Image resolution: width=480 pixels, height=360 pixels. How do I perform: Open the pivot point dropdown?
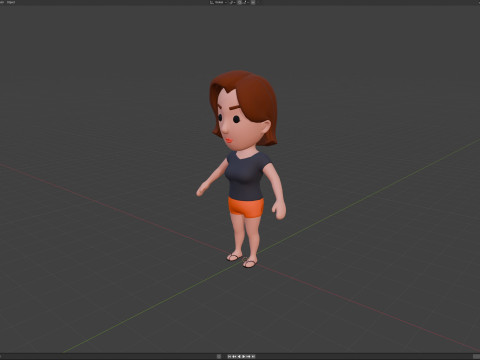(x=232, y=2)
